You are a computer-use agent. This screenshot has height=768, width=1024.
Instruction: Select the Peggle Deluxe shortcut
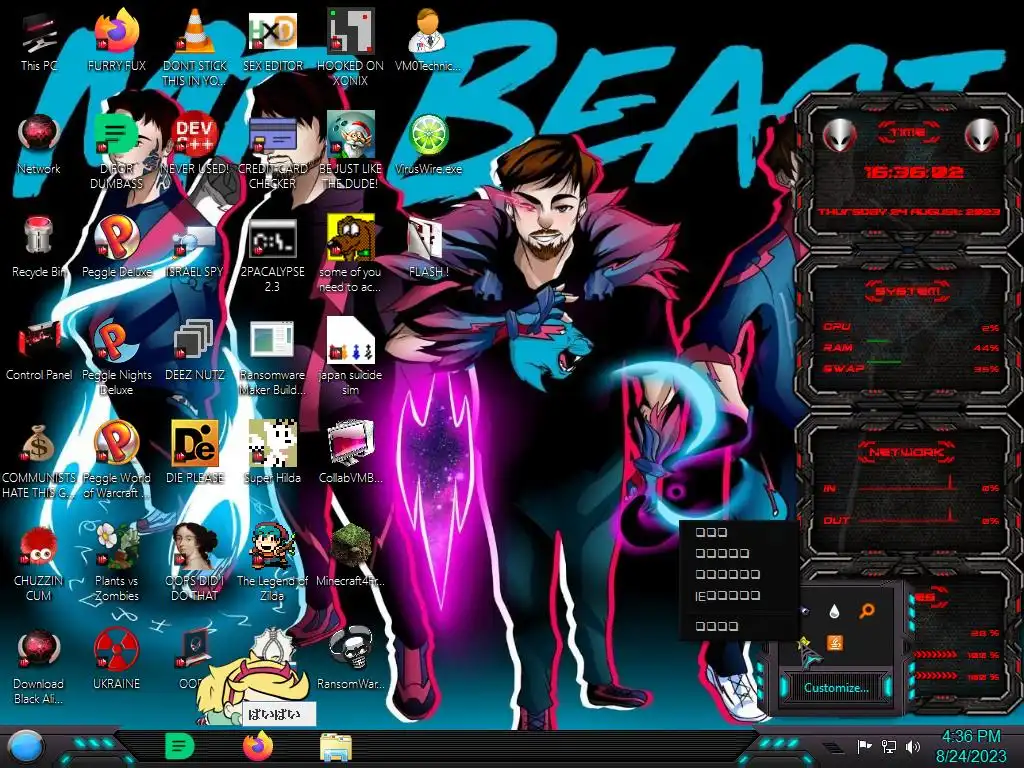[116, 248]
